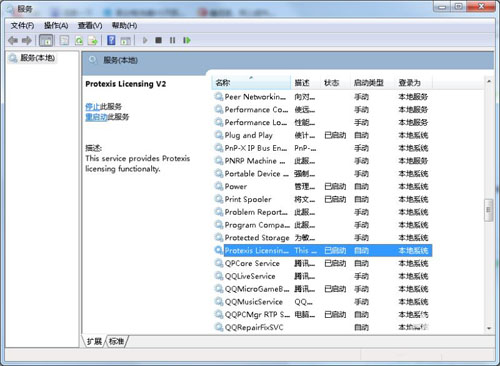
Task: Click the Forward arrow toolbar icon
Action: (x=27, y=41)
